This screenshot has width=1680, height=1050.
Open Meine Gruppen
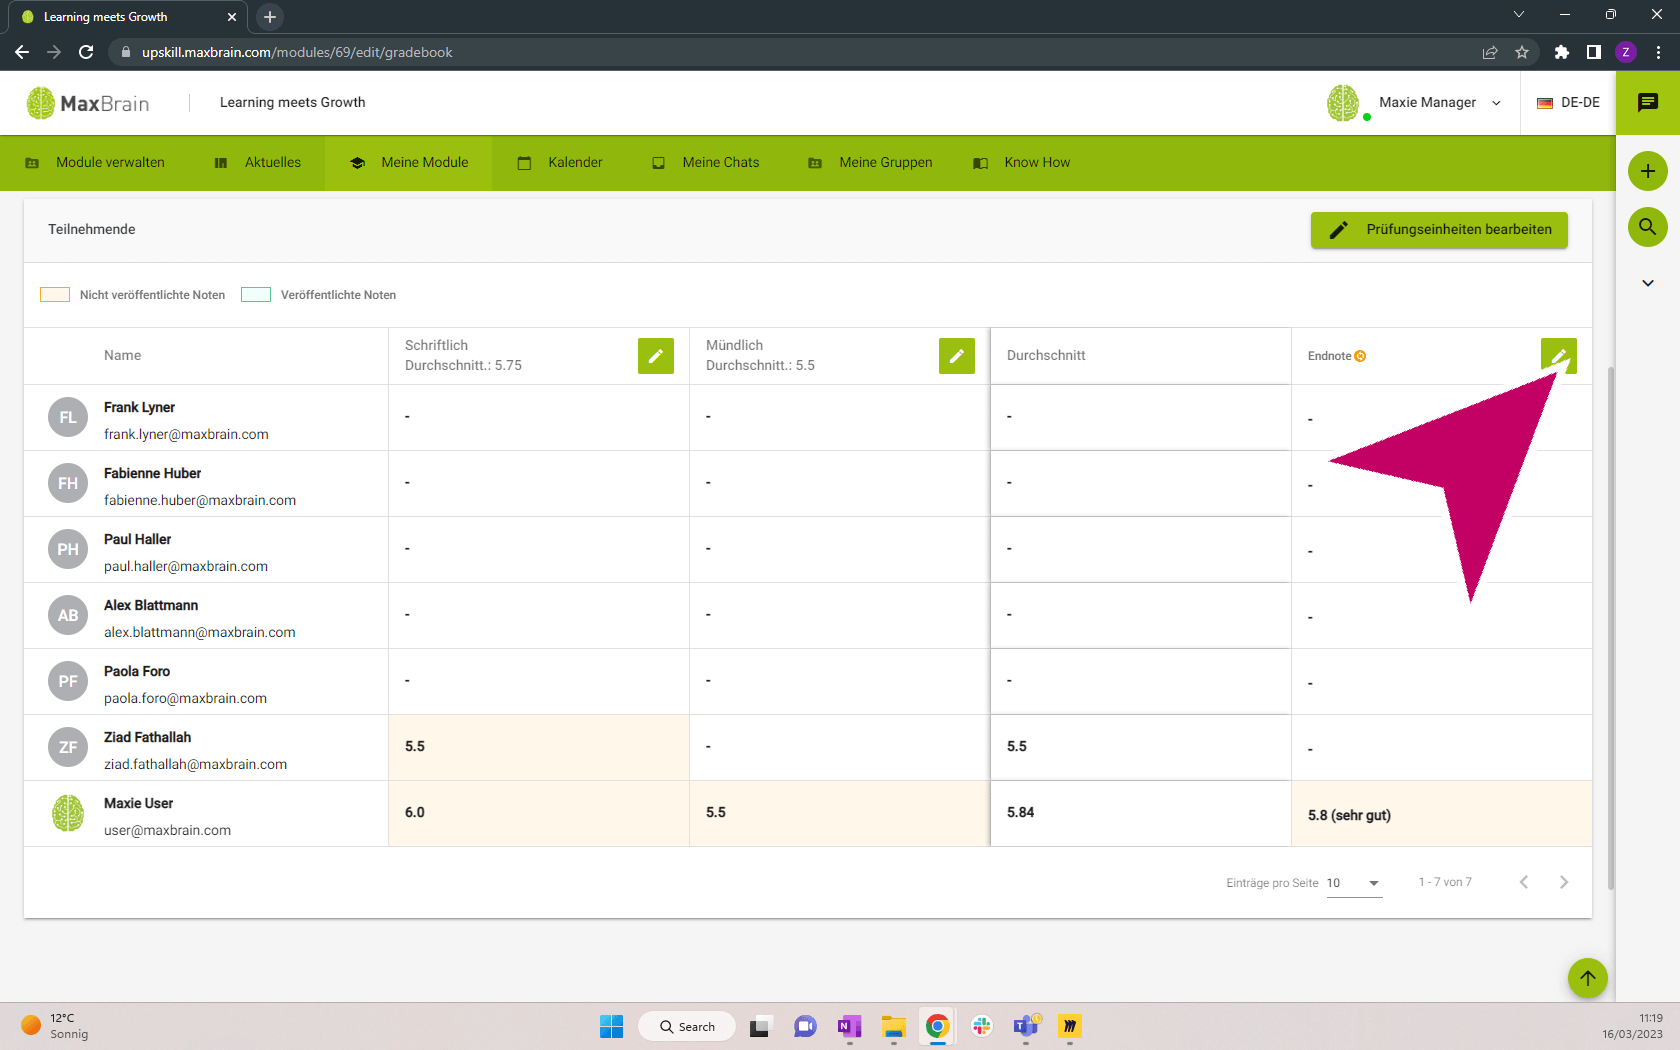[870, 162]
